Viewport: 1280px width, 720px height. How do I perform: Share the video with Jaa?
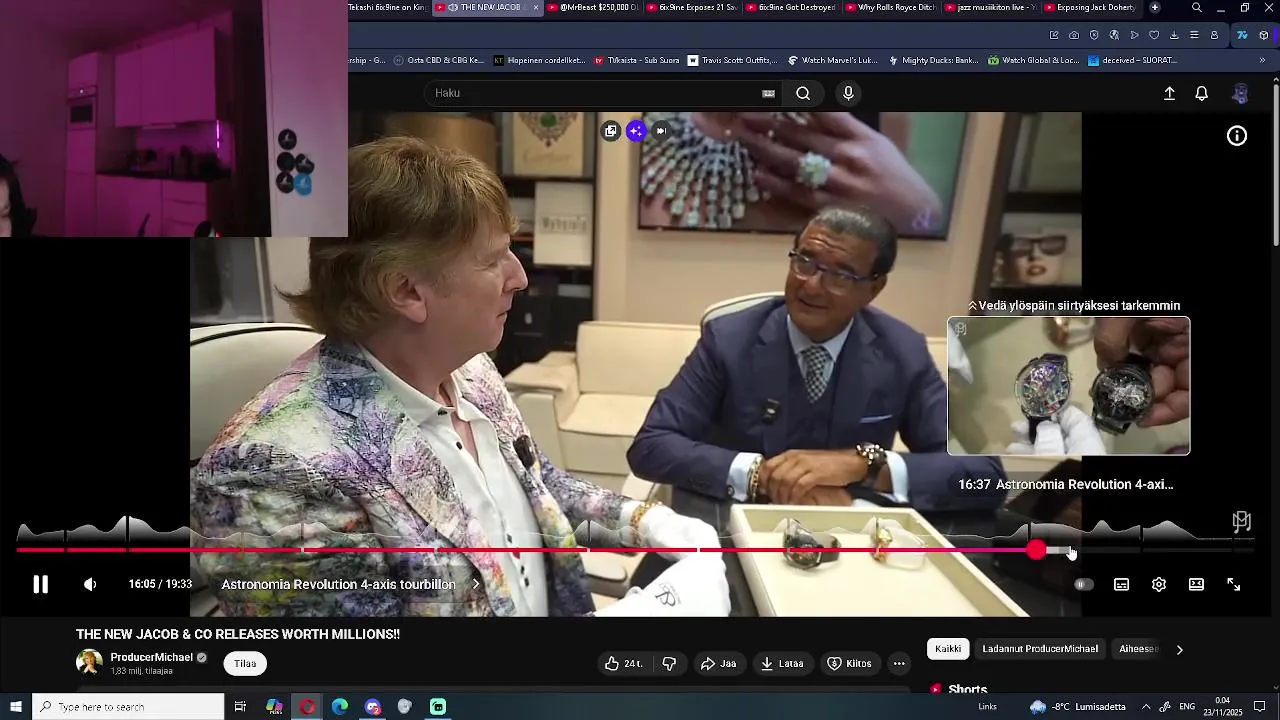718,664
